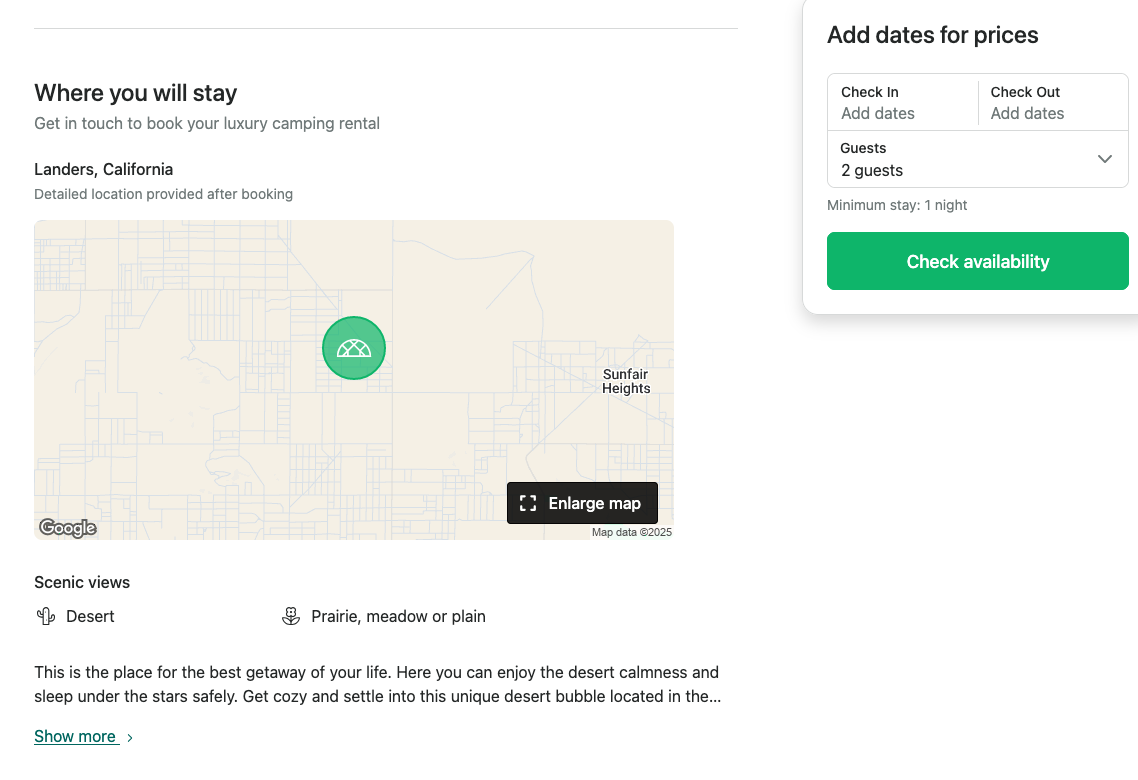
Task: Click the Sunfair Heights label on the map
Action: click(626, 382)
